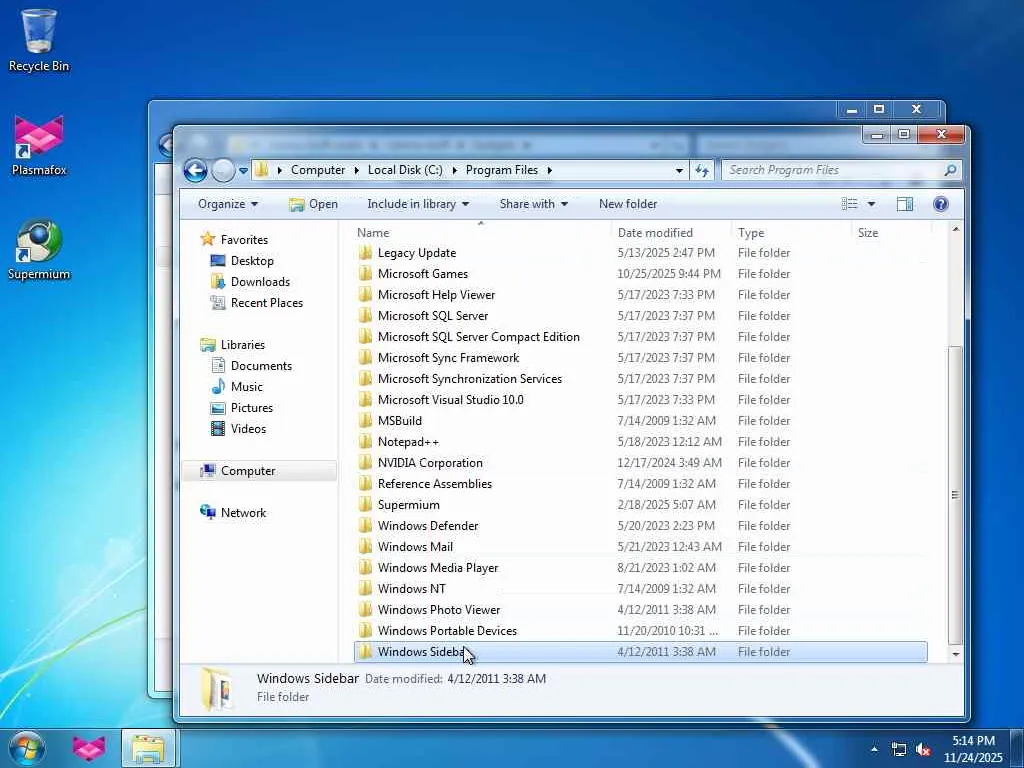Open the Pictures library

pyautogui.click(x=242, y=408)
